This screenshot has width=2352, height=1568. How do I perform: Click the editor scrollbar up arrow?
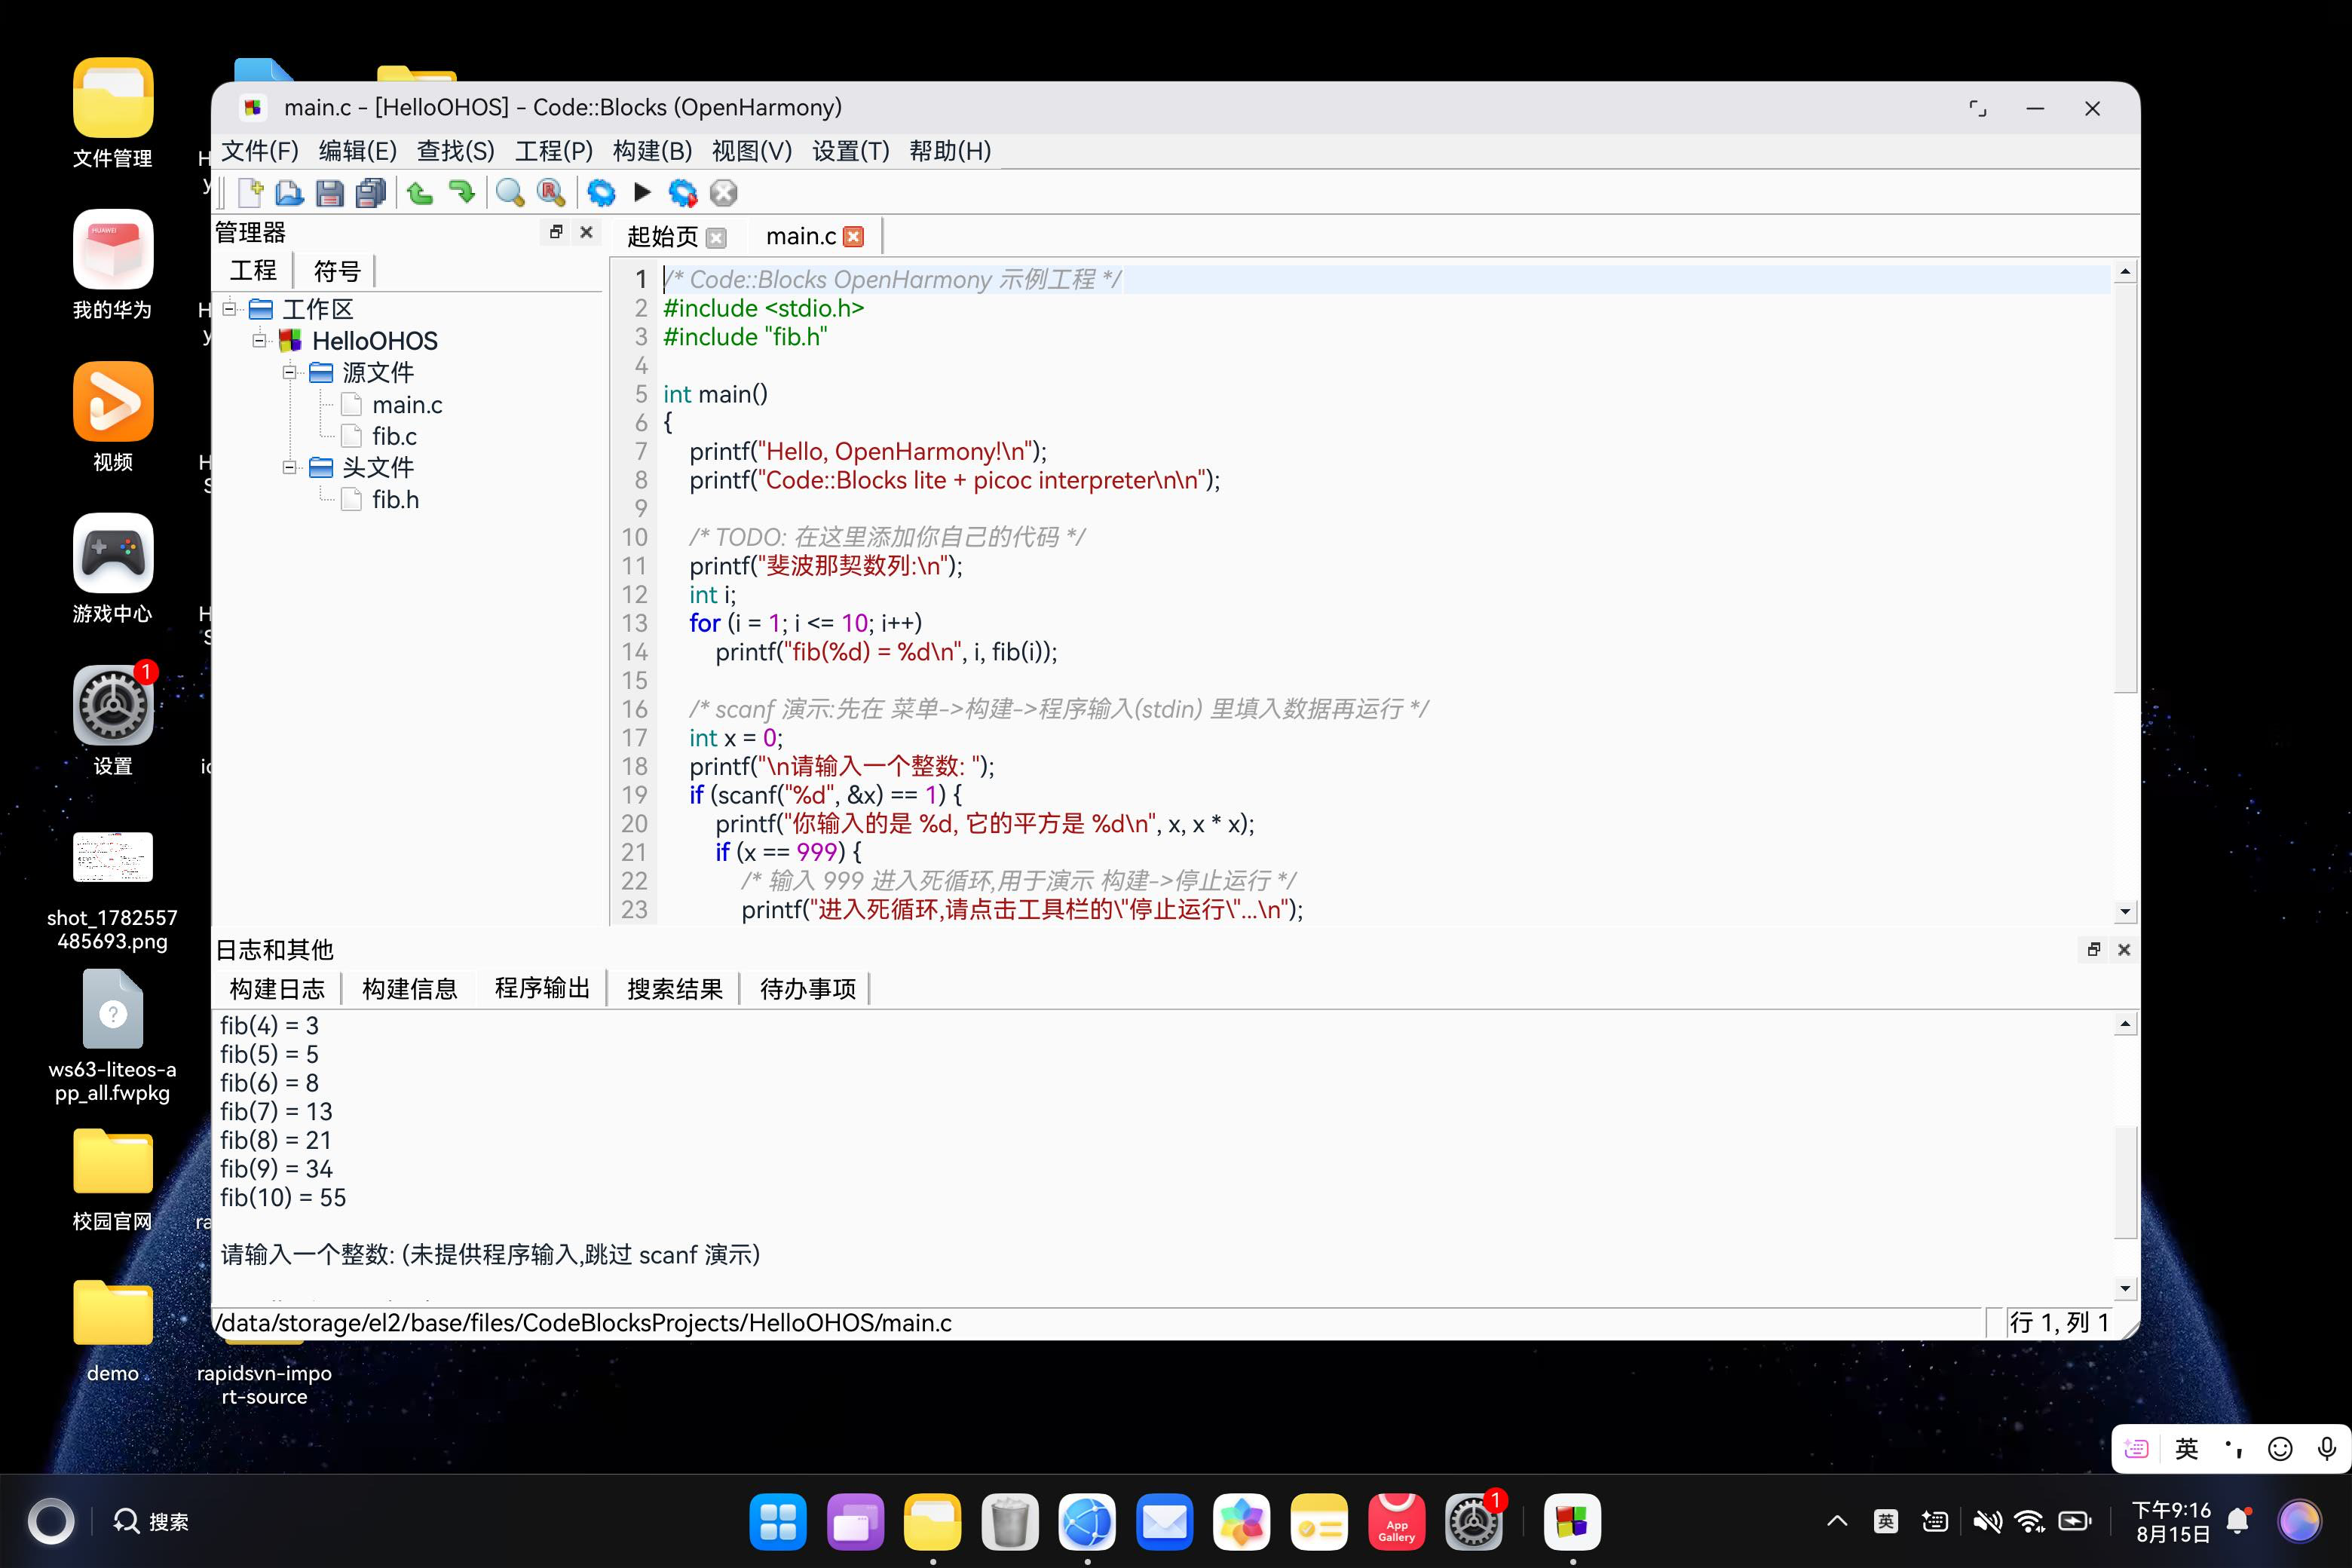(2124, 272)
